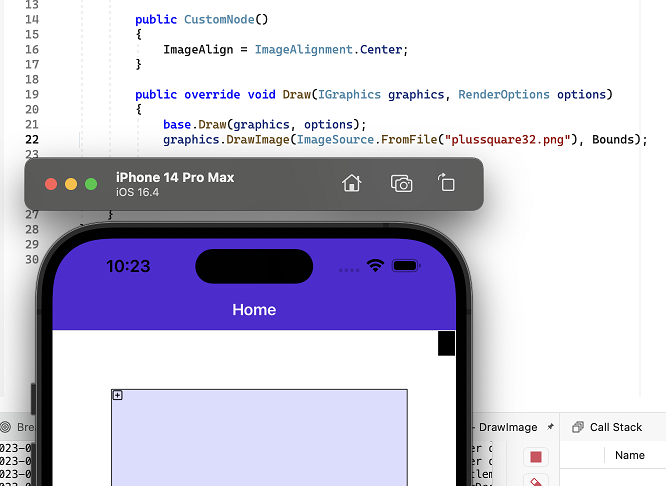Click the green zoom window button

pyautogui.click(x=91, y=184)
